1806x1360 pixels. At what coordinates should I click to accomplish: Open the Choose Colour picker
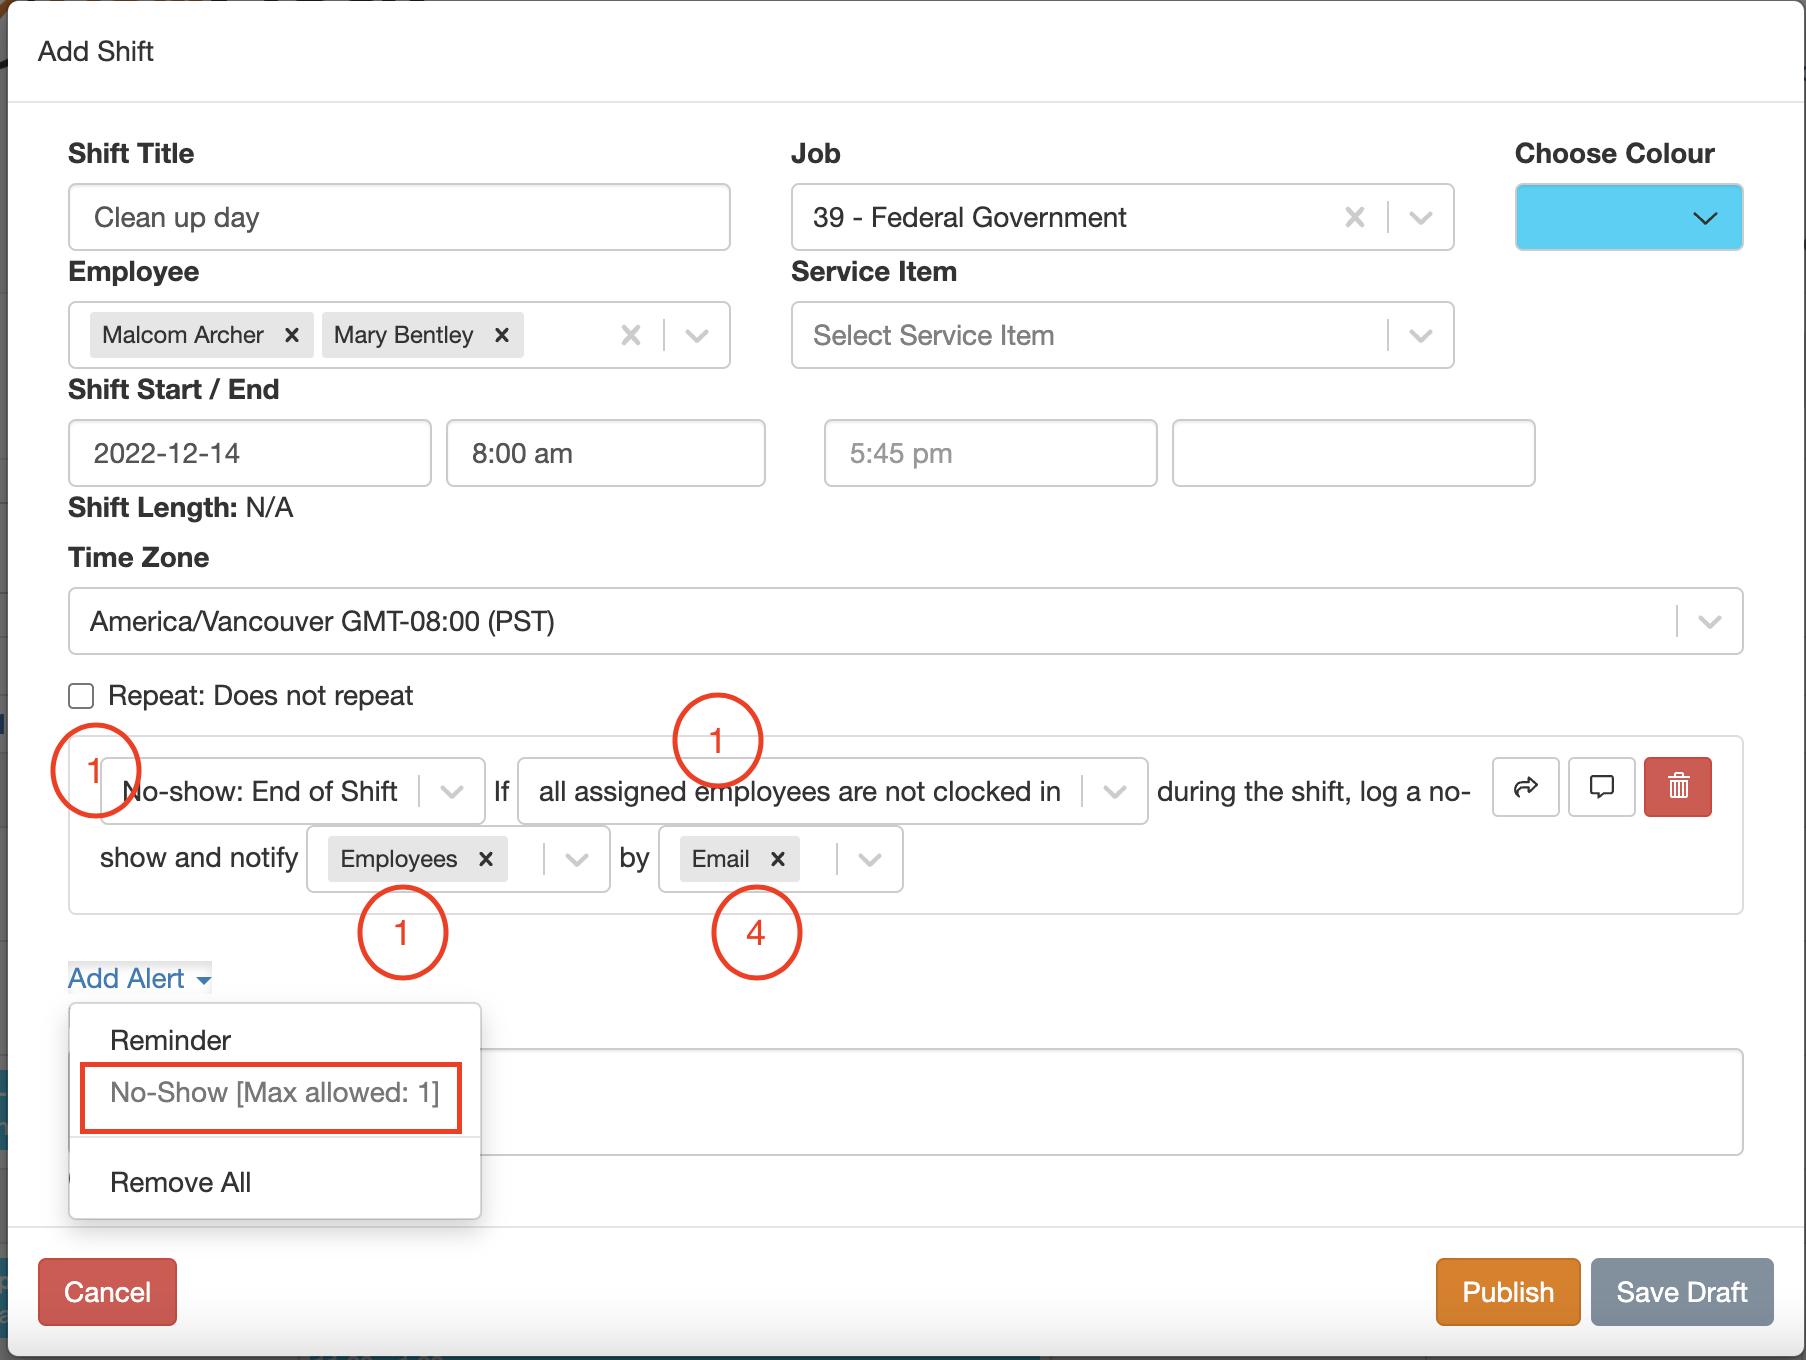[1627, 217]
